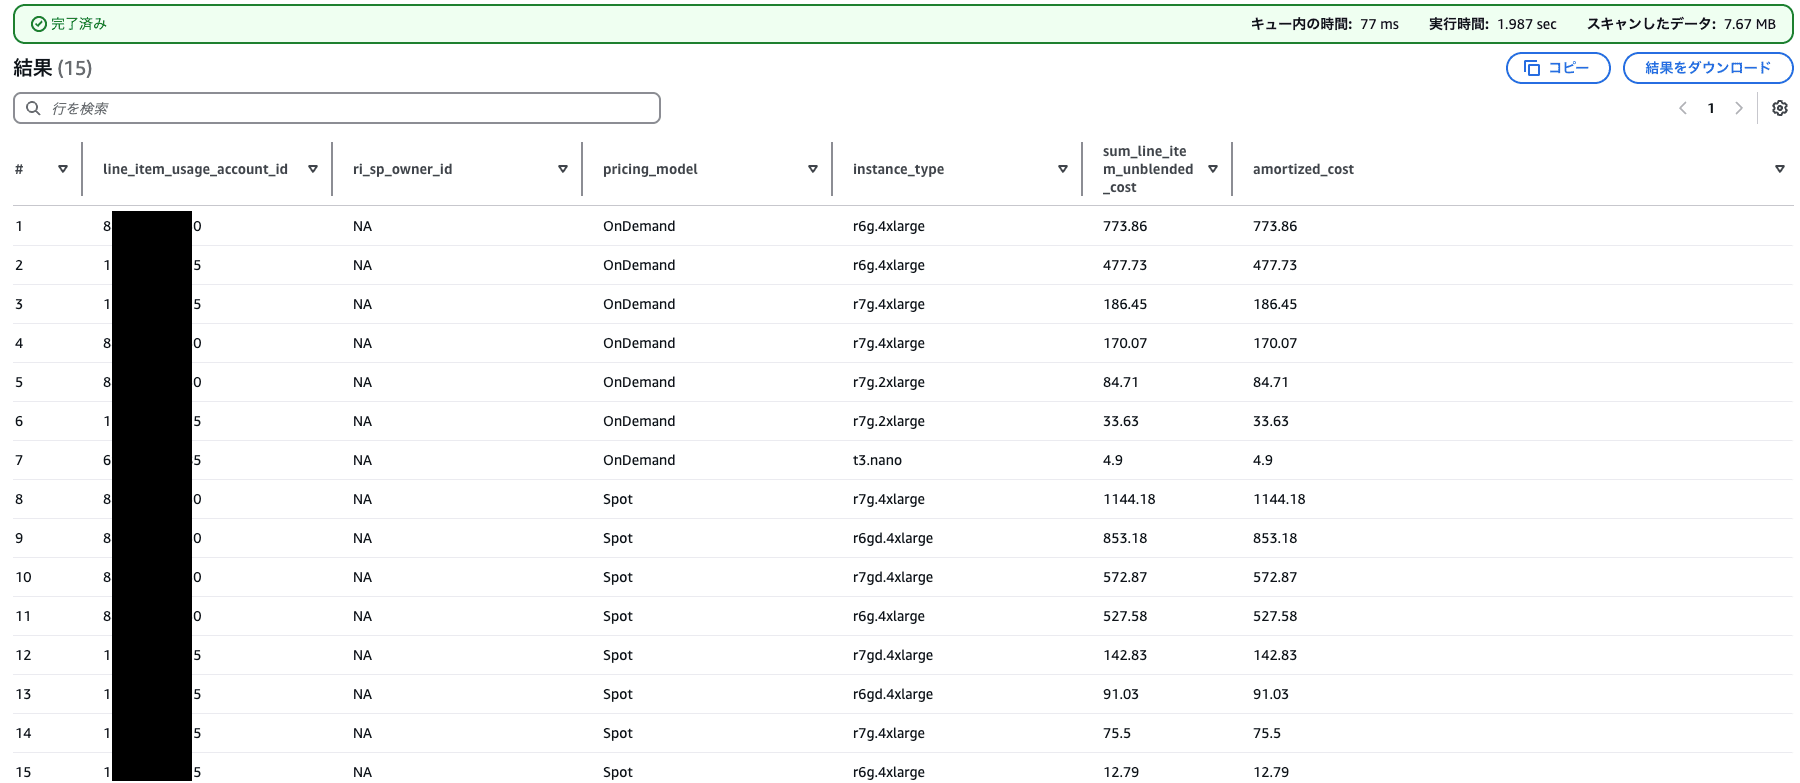Click line_item_usage_account_id column header
1800x783 pixels.
[195, 169]
